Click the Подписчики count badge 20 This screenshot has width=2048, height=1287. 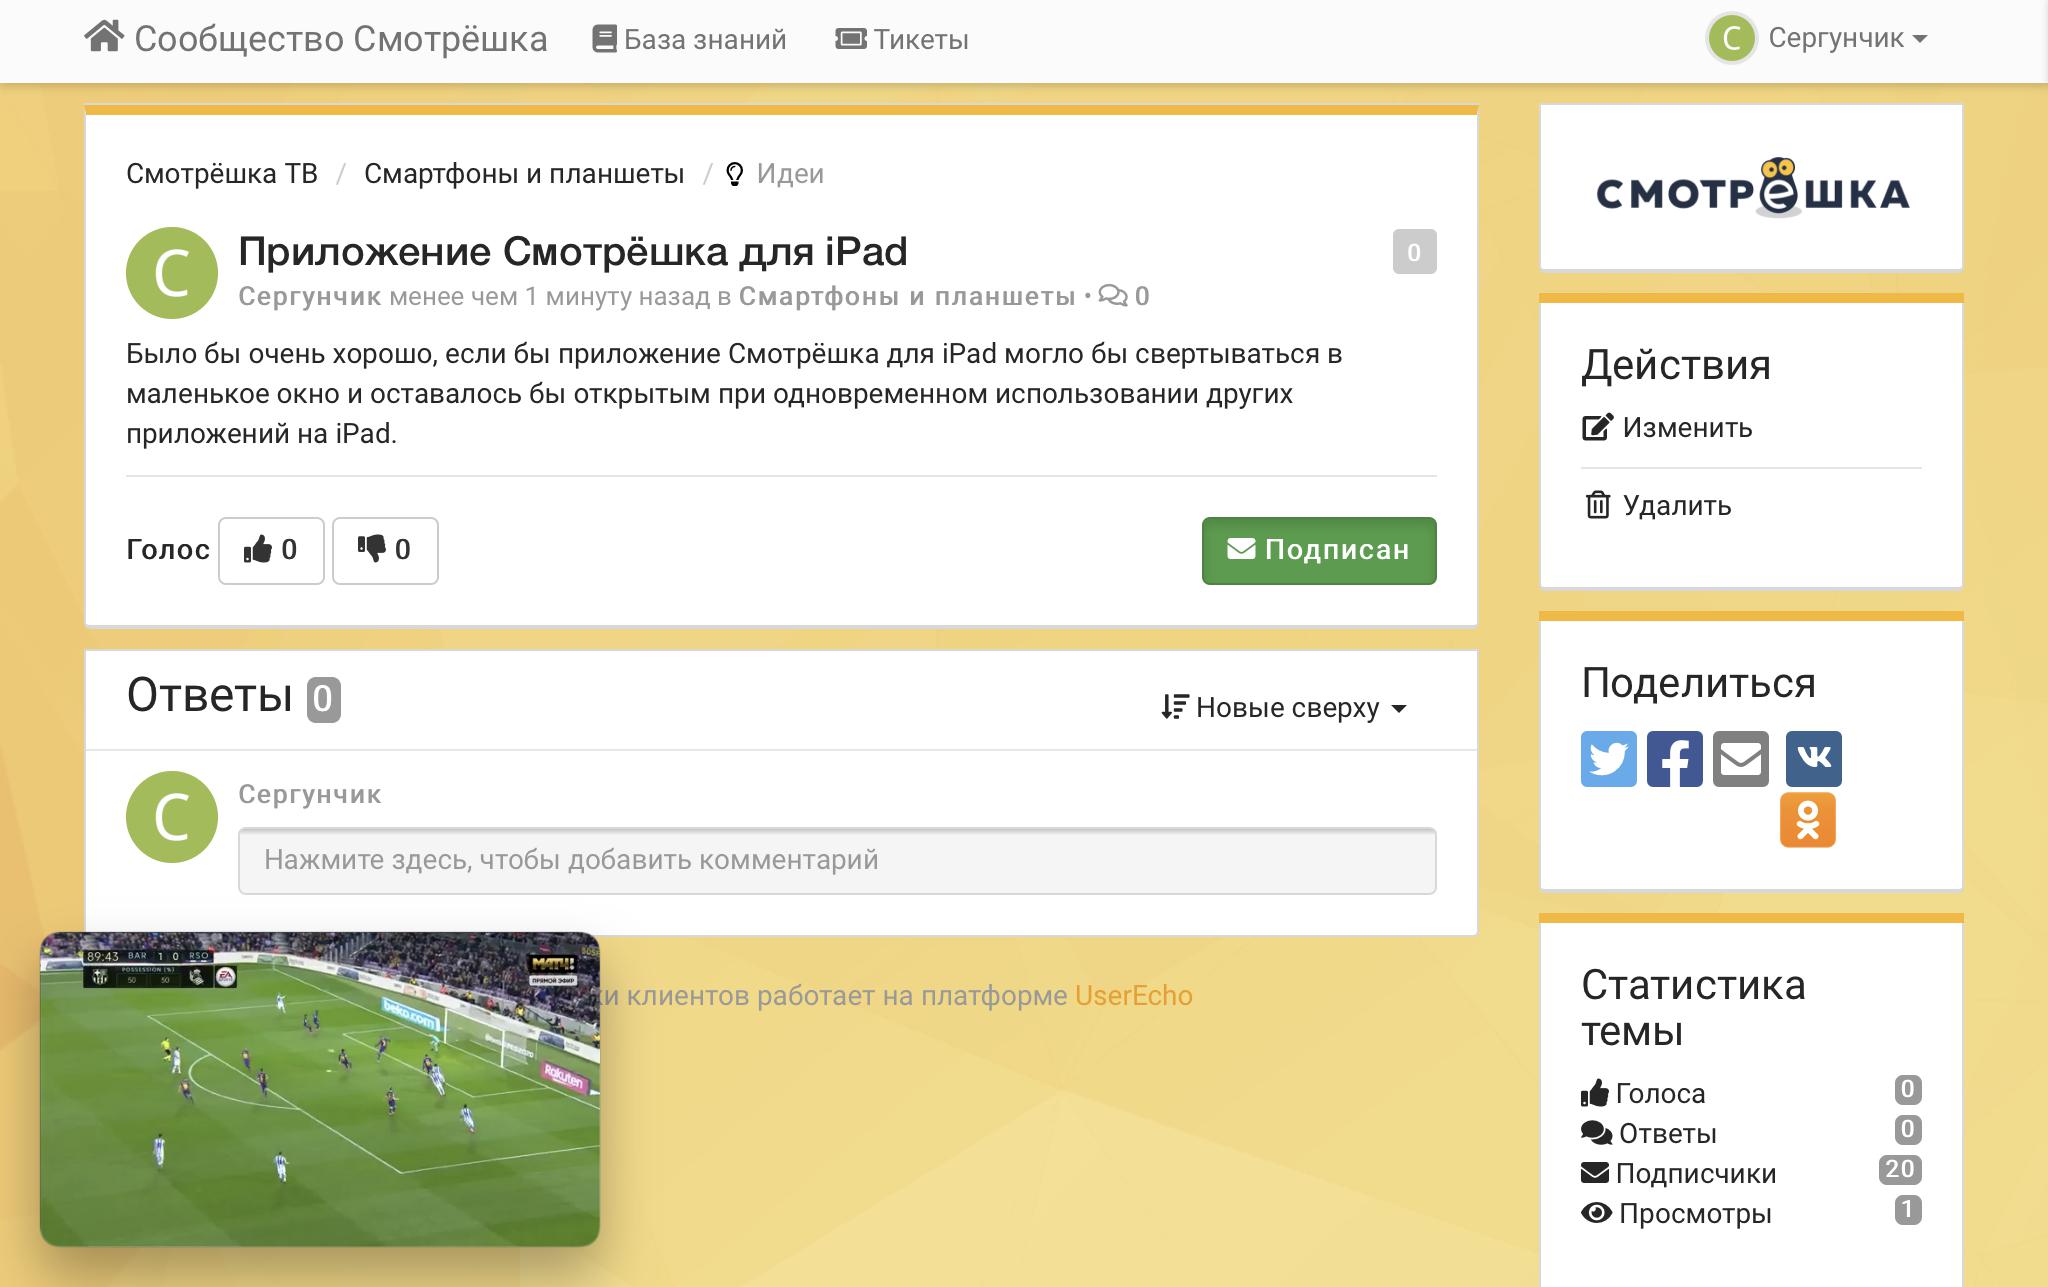coord(1900,1170)
